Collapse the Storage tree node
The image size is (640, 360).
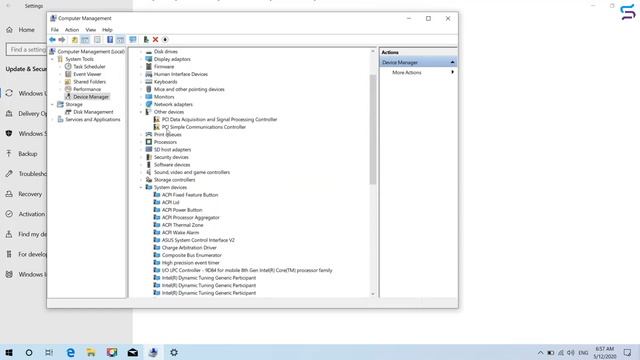pyautogui.click(x=52, y=104)
